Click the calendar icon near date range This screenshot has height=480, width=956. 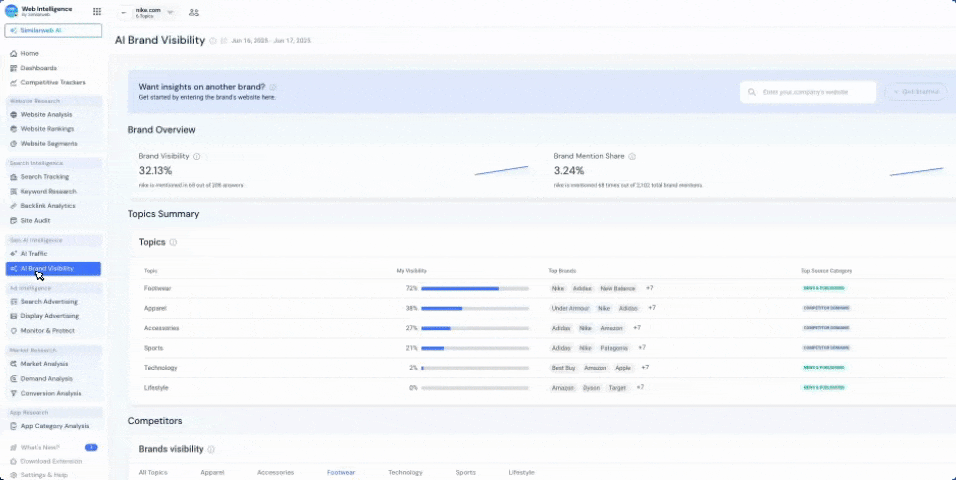coord(224,41)
